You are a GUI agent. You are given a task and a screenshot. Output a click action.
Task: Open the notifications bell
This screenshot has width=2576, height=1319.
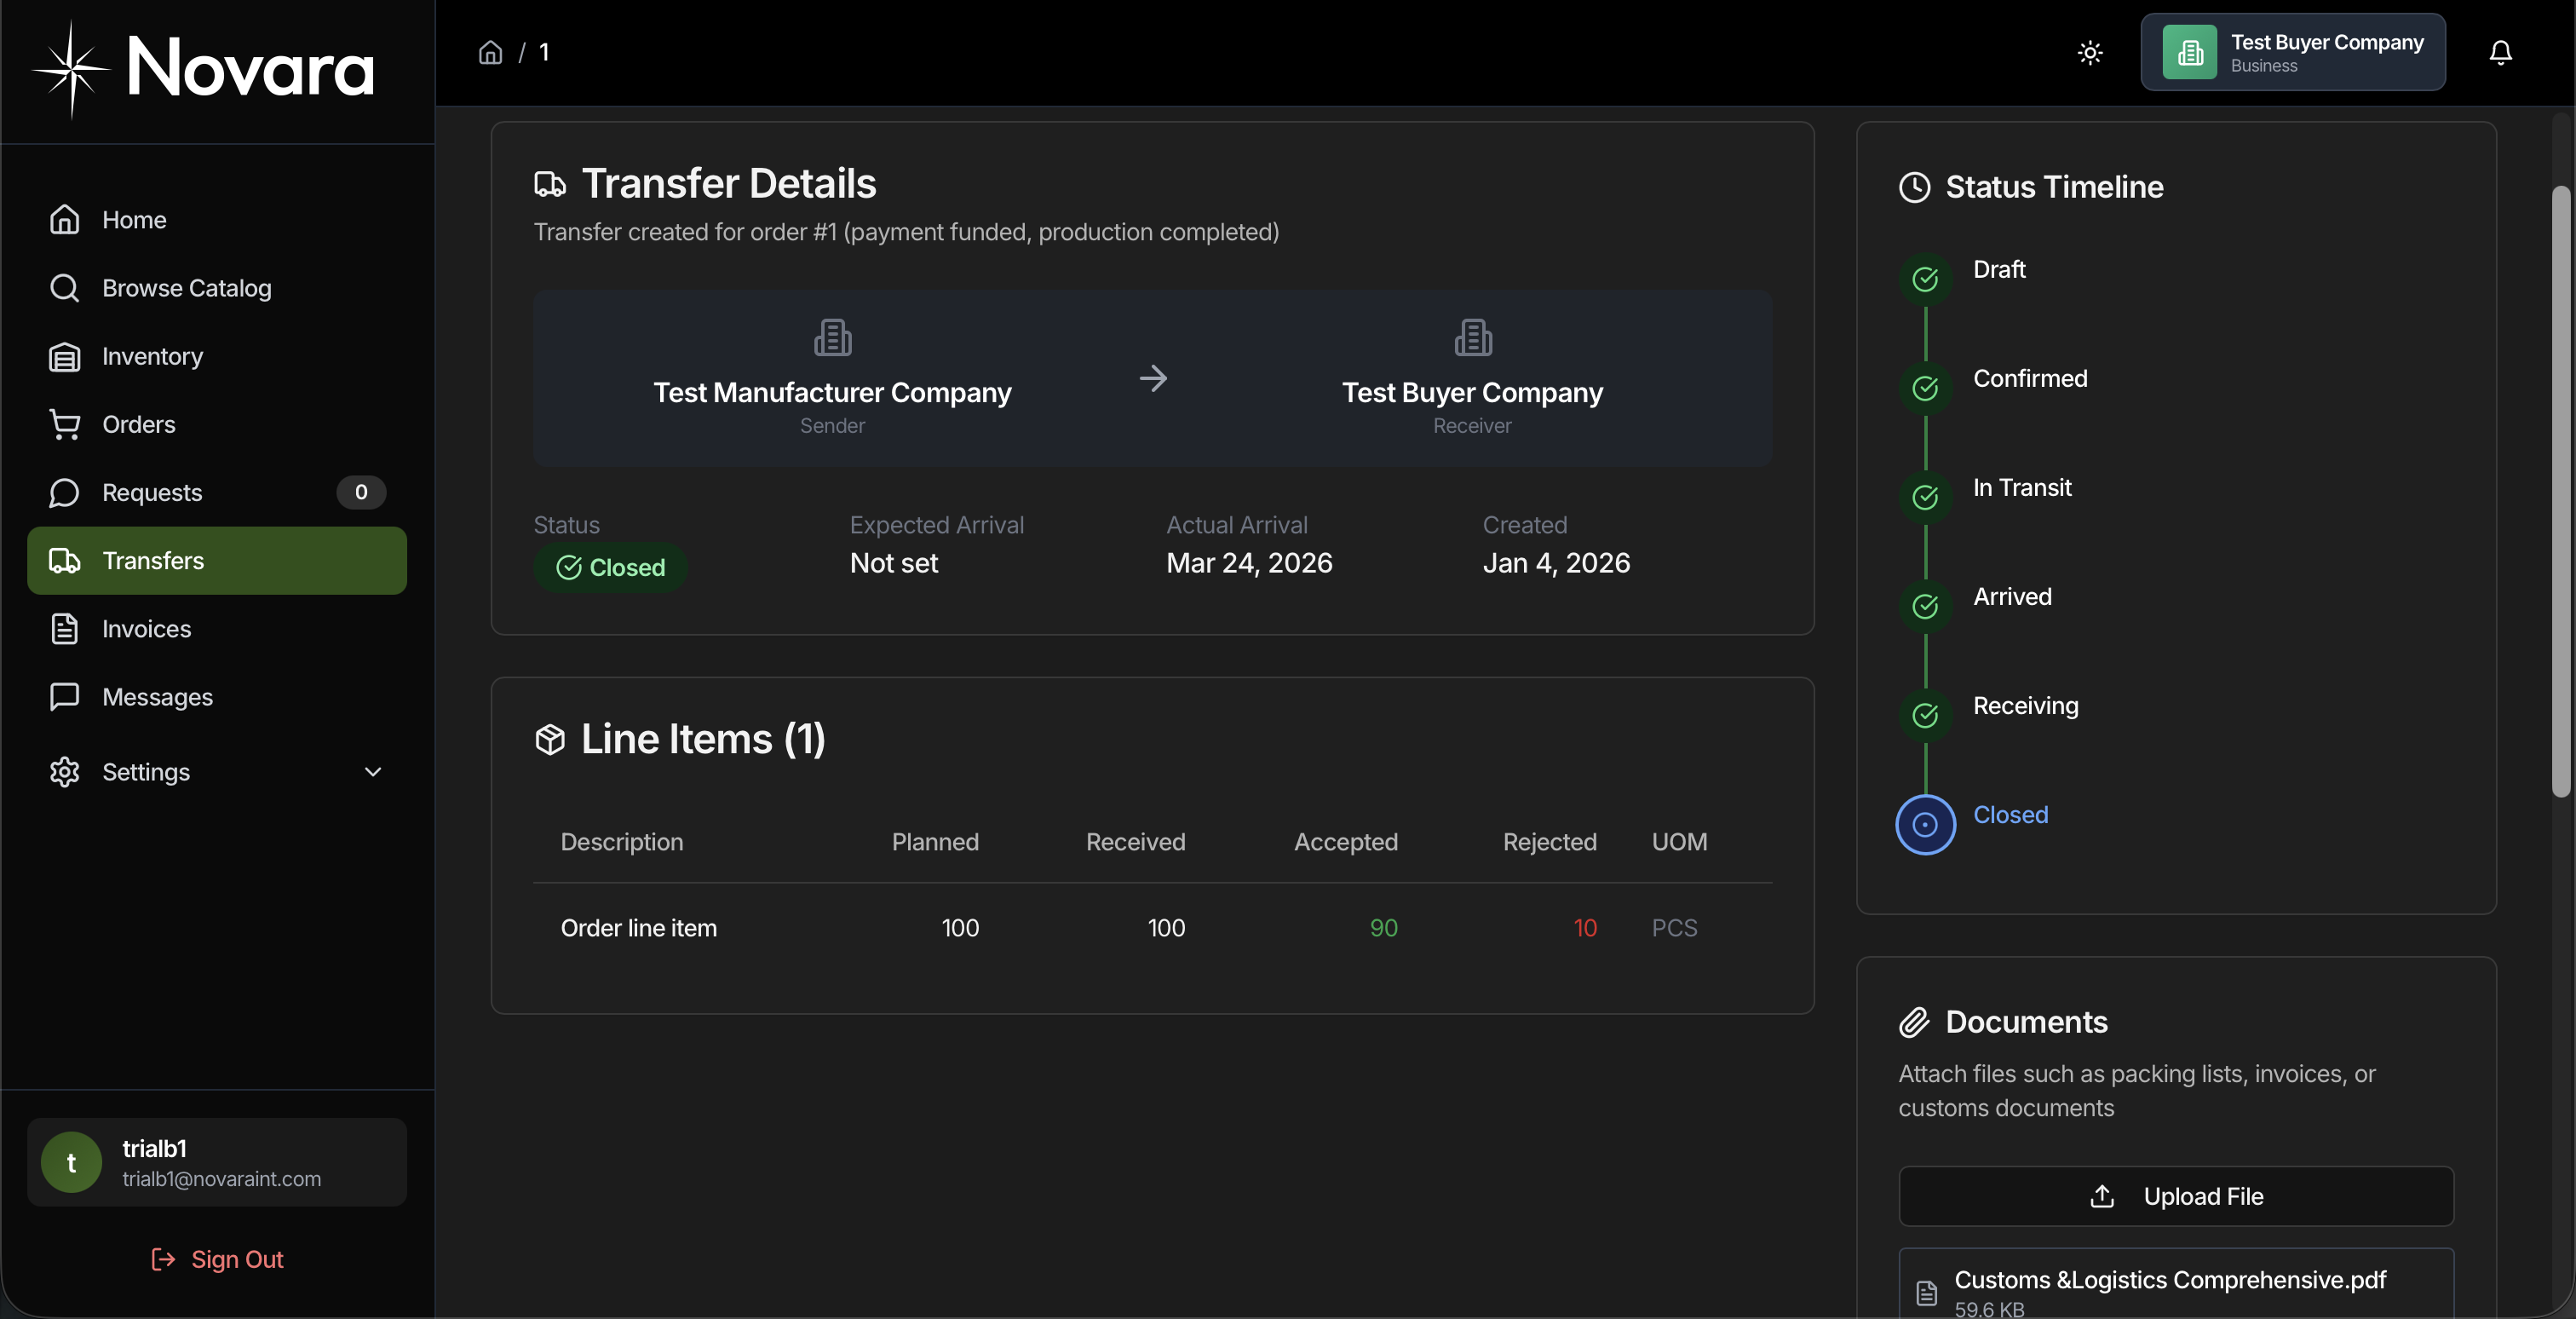pos(2500,52)
